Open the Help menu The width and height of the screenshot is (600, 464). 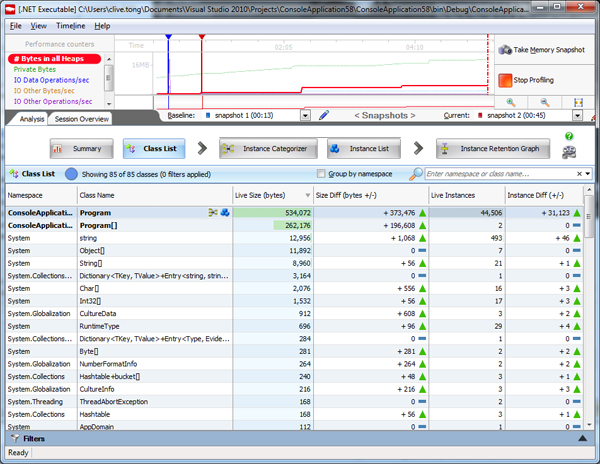point(102,26)
